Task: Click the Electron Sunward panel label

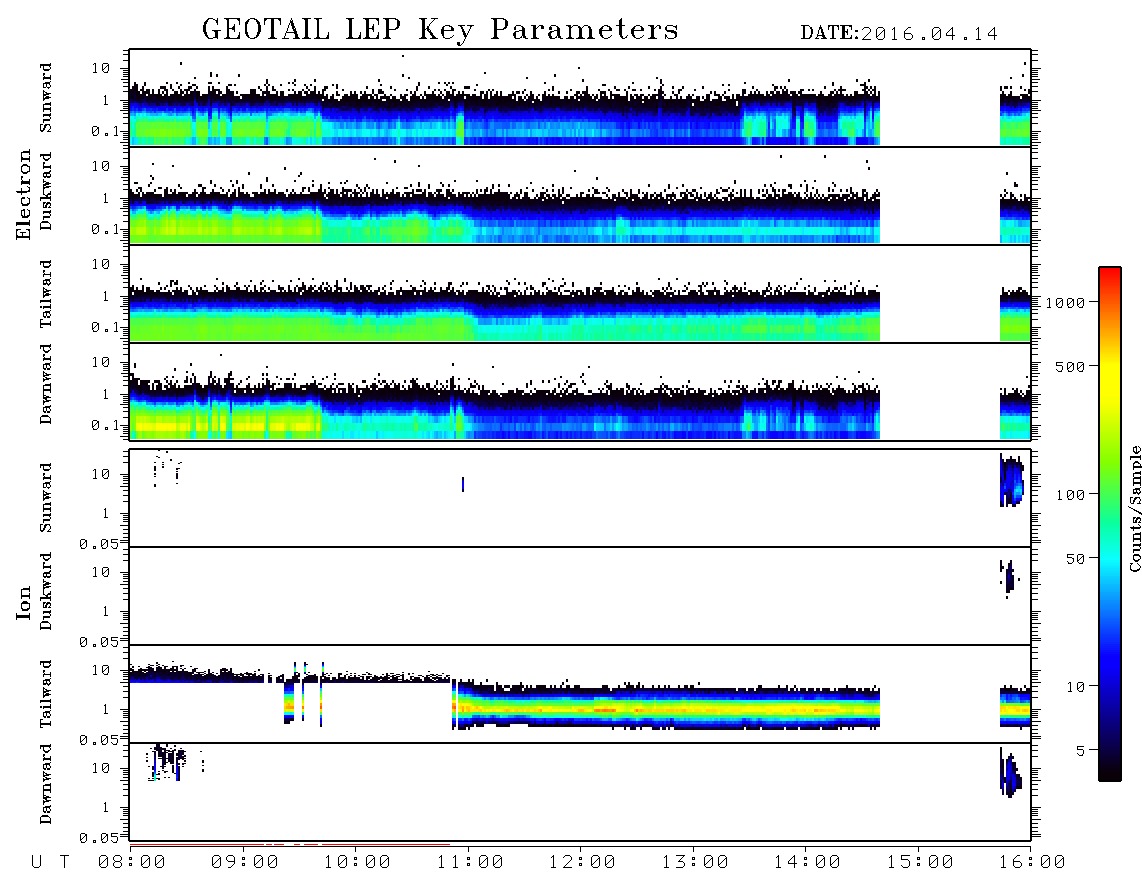Action: [46, 98]
